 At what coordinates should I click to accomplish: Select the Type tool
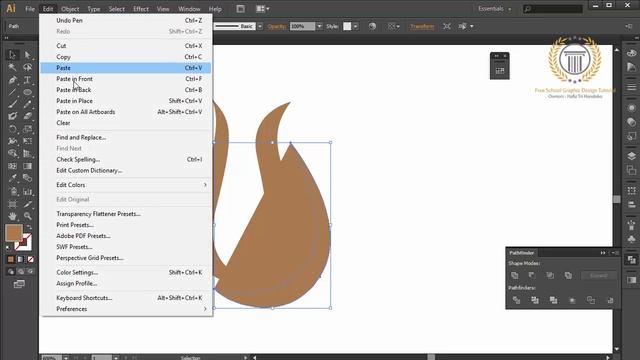[27, 80]
